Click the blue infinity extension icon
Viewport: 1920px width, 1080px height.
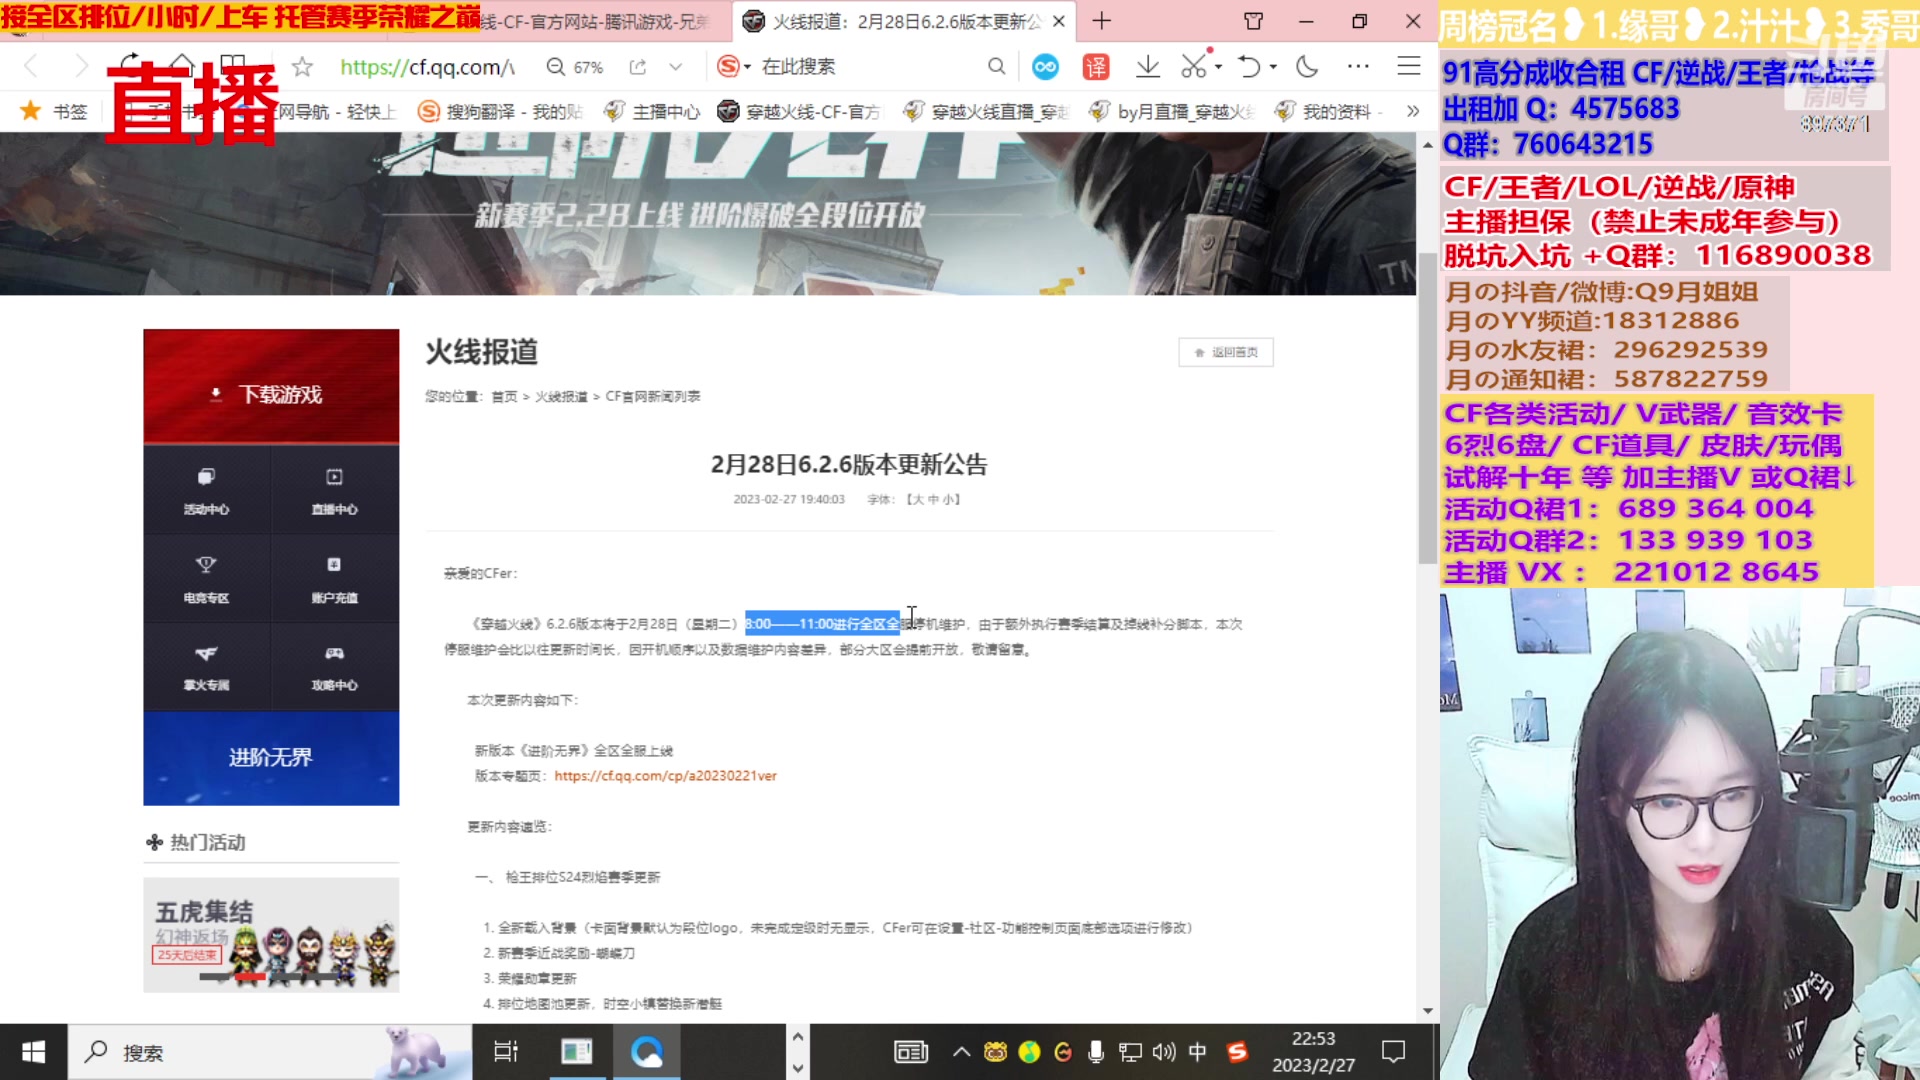coord(1045,67)
